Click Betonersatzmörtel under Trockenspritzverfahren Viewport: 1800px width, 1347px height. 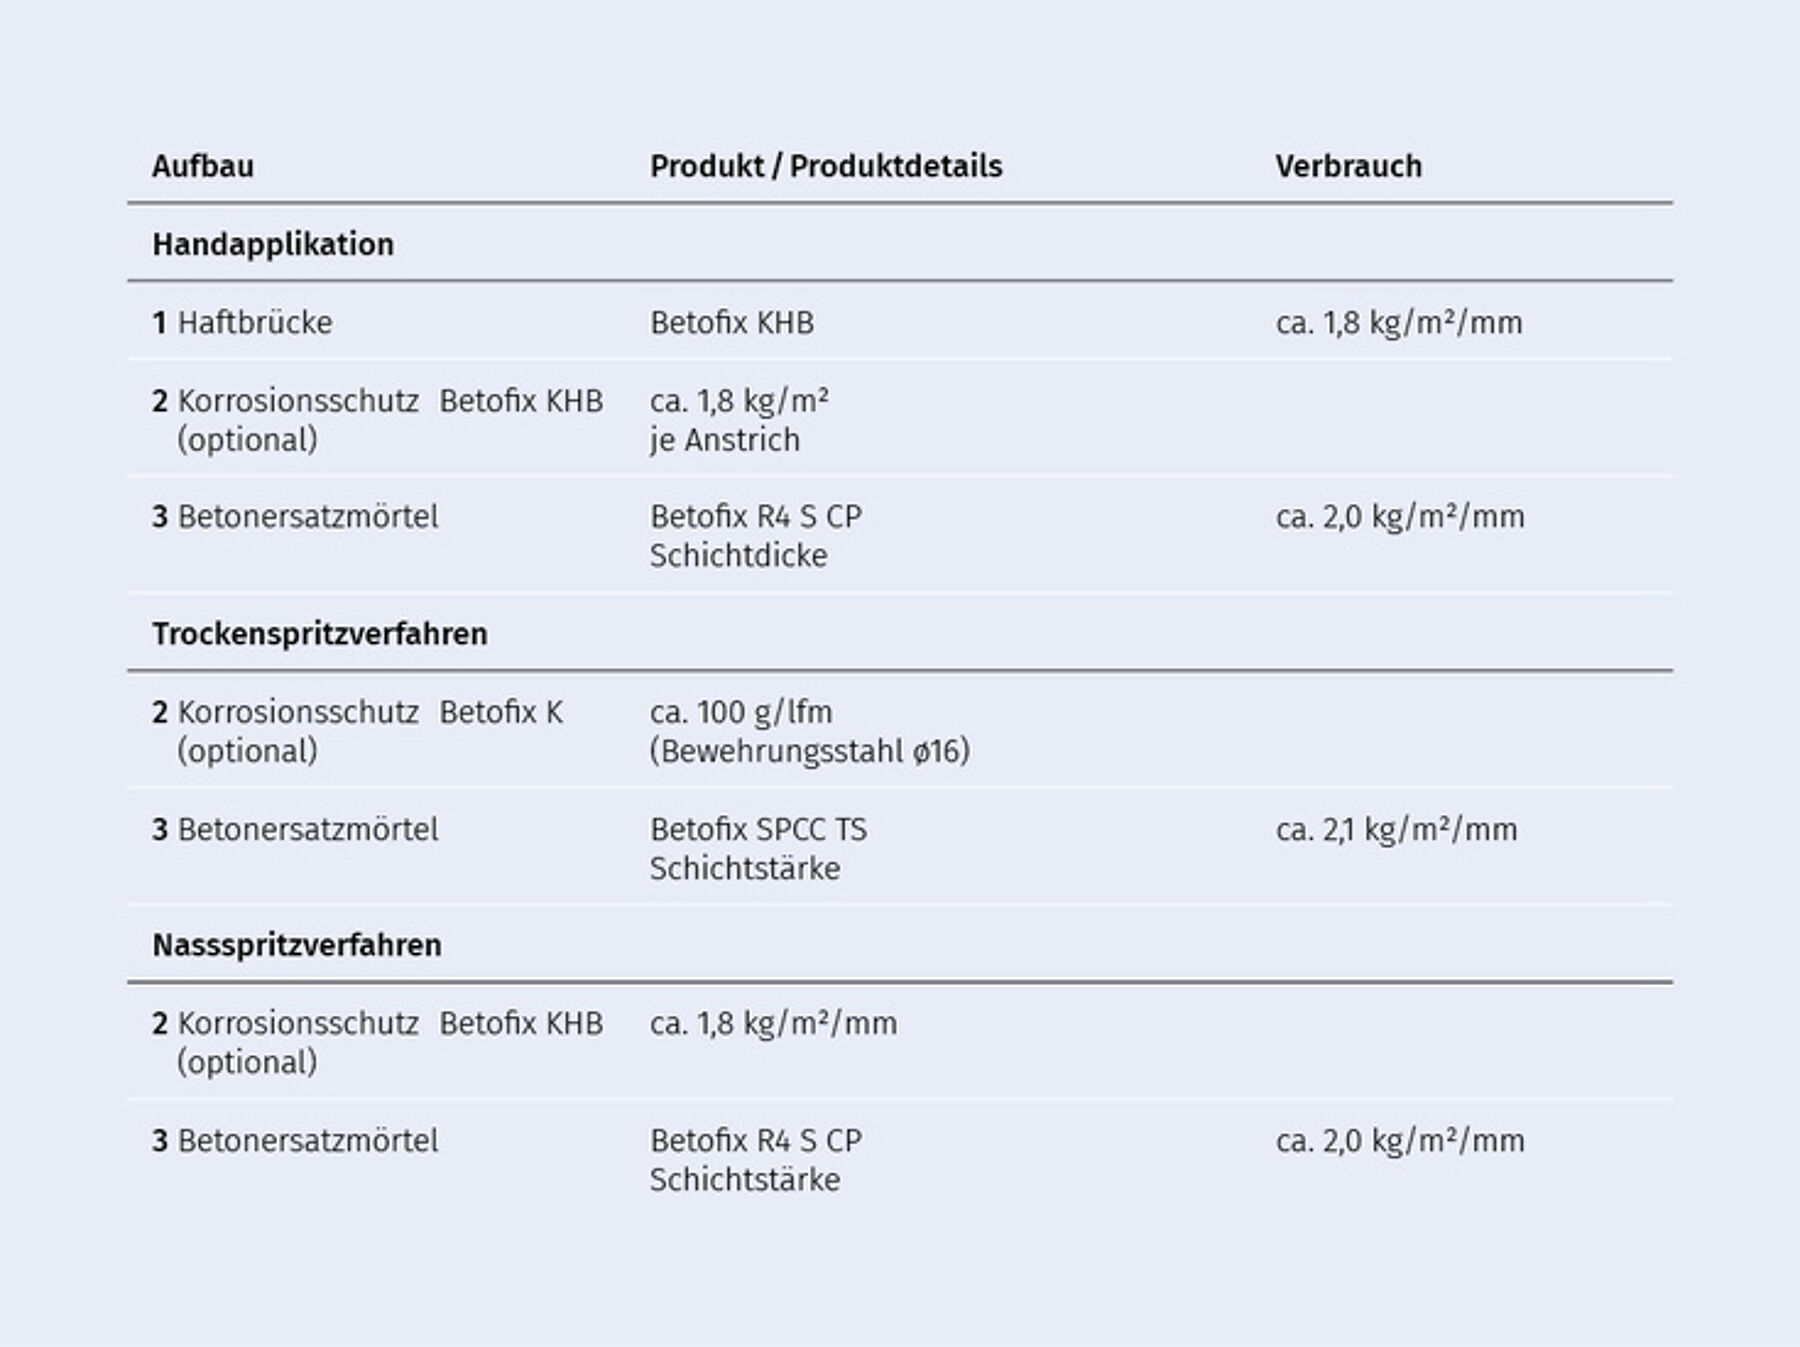click(307, 829)
